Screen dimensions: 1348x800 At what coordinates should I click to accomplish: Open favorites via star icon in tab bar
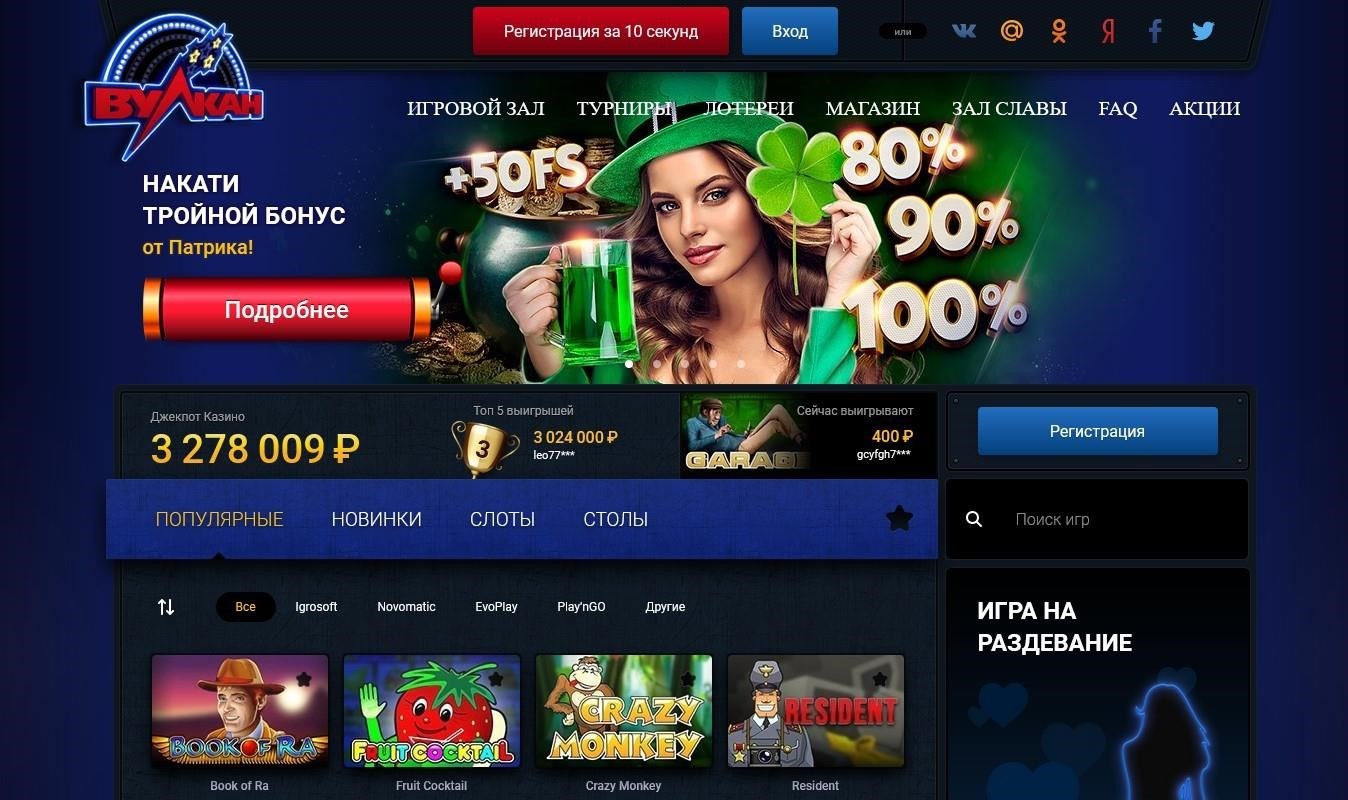tap(899, 518)
